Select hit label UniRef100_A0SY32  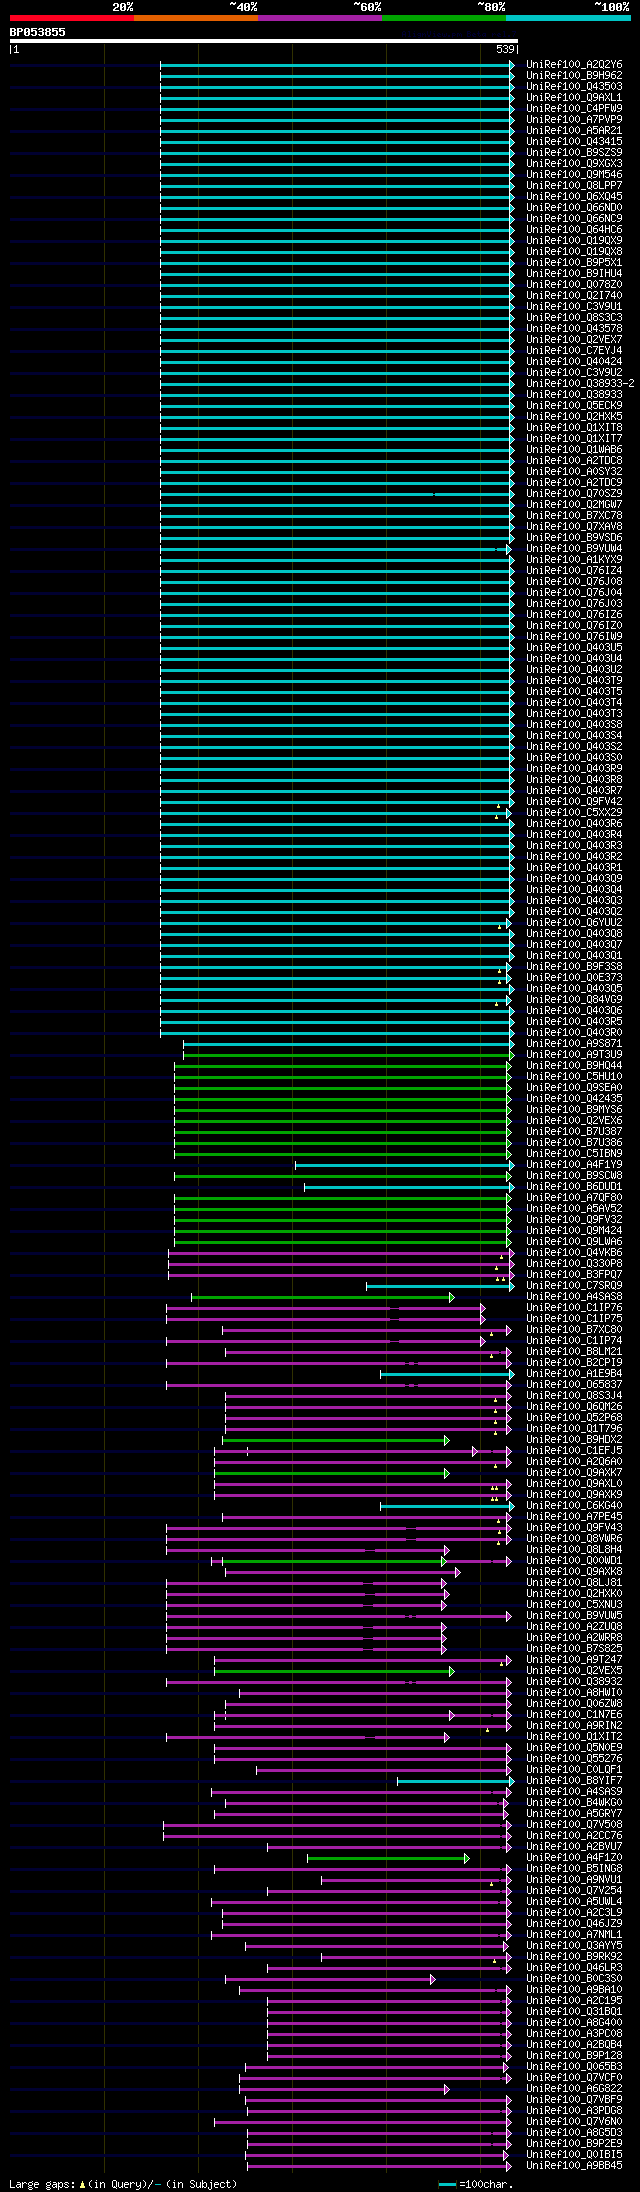574,472
